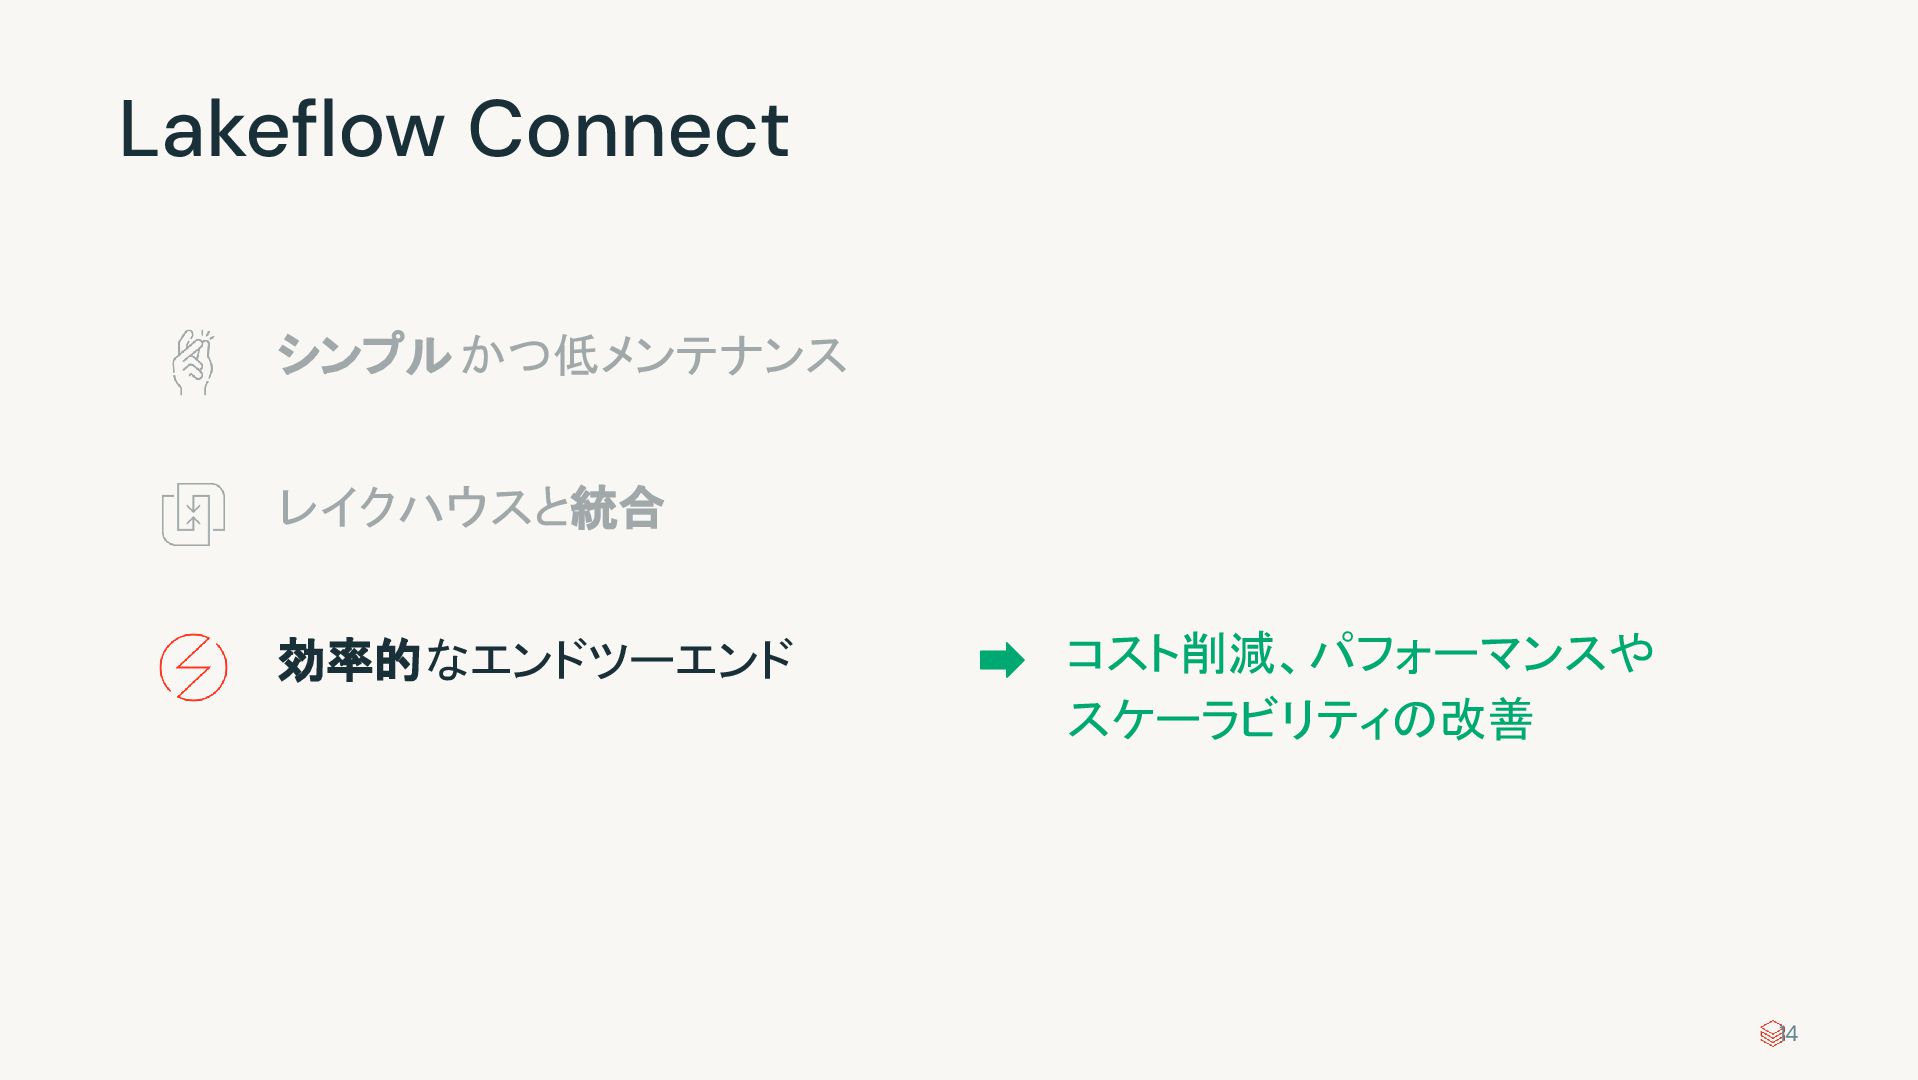
Task: Click the Databricks logo near page number
Action: pos(1771,1033)
